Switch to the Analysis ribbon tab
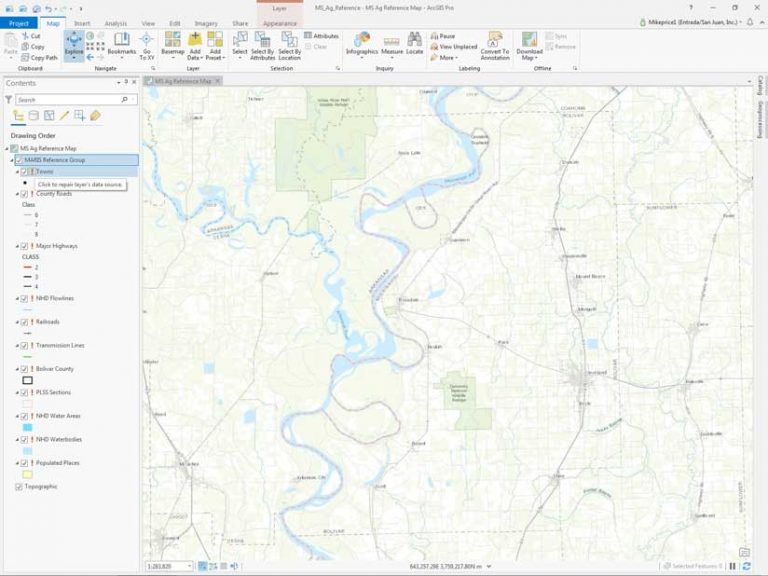Image resolution: width=768 pixels, height=576 pixels. tap(116, 23)
